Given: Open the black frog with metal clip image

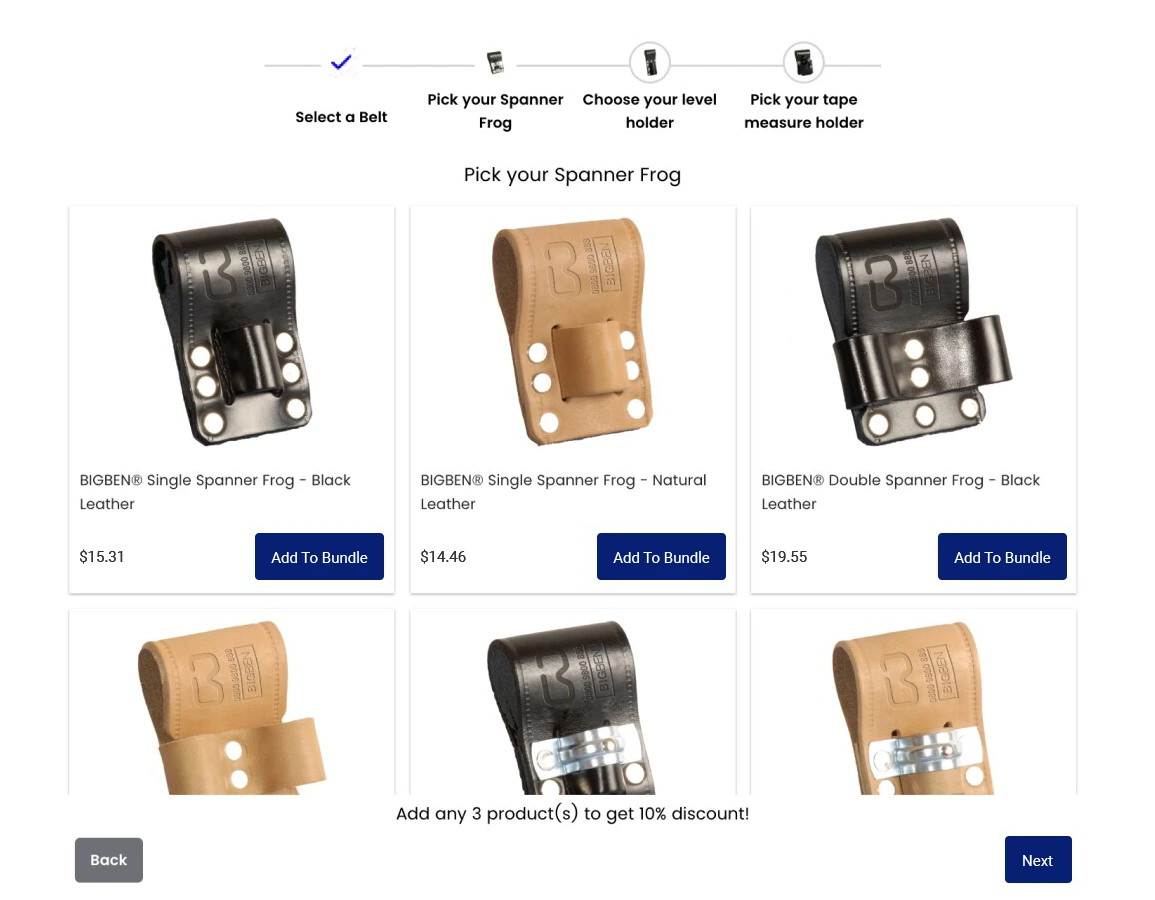Looking at the screenshot, I should pos(572,707).
